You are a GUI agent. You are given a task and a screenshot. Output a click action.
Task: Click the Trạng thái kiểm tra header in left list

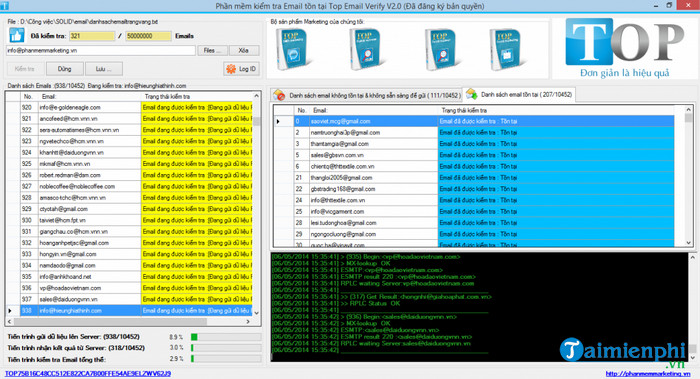click(x=197, y=96)
